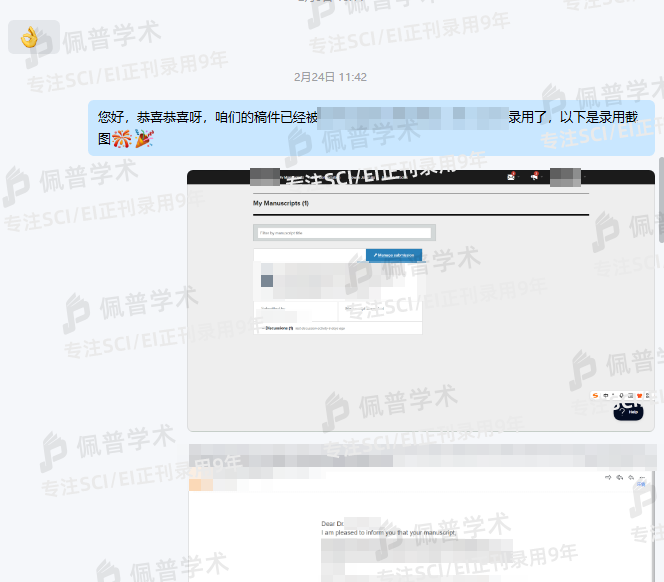Viewport: 664px width, 582px height.
Task: Click the mail envelope icon in header
Action: [511, 177]
